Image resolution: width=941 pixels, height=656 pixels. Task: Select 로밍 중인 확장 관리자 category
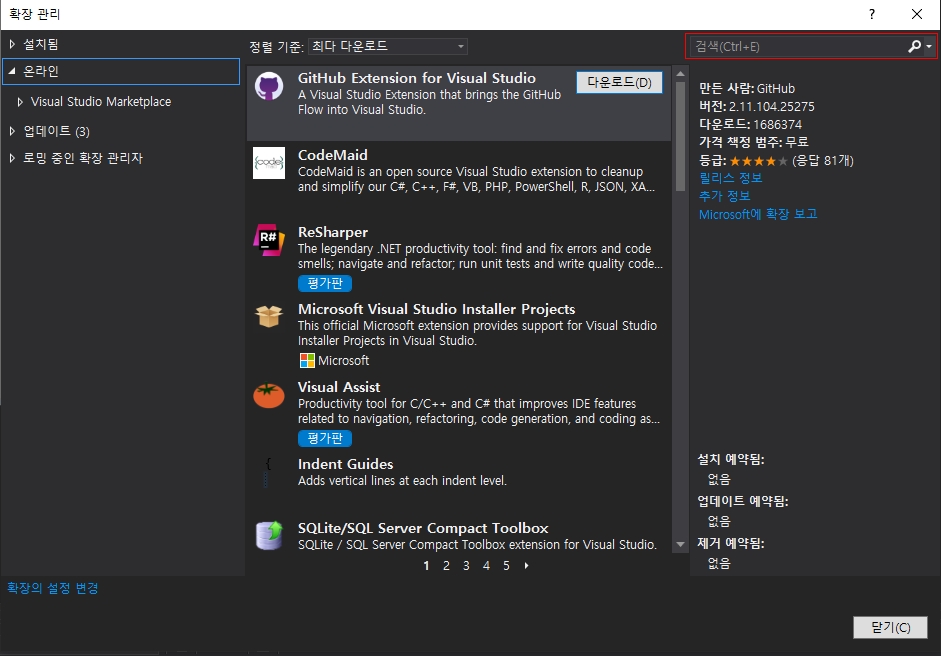83,158
